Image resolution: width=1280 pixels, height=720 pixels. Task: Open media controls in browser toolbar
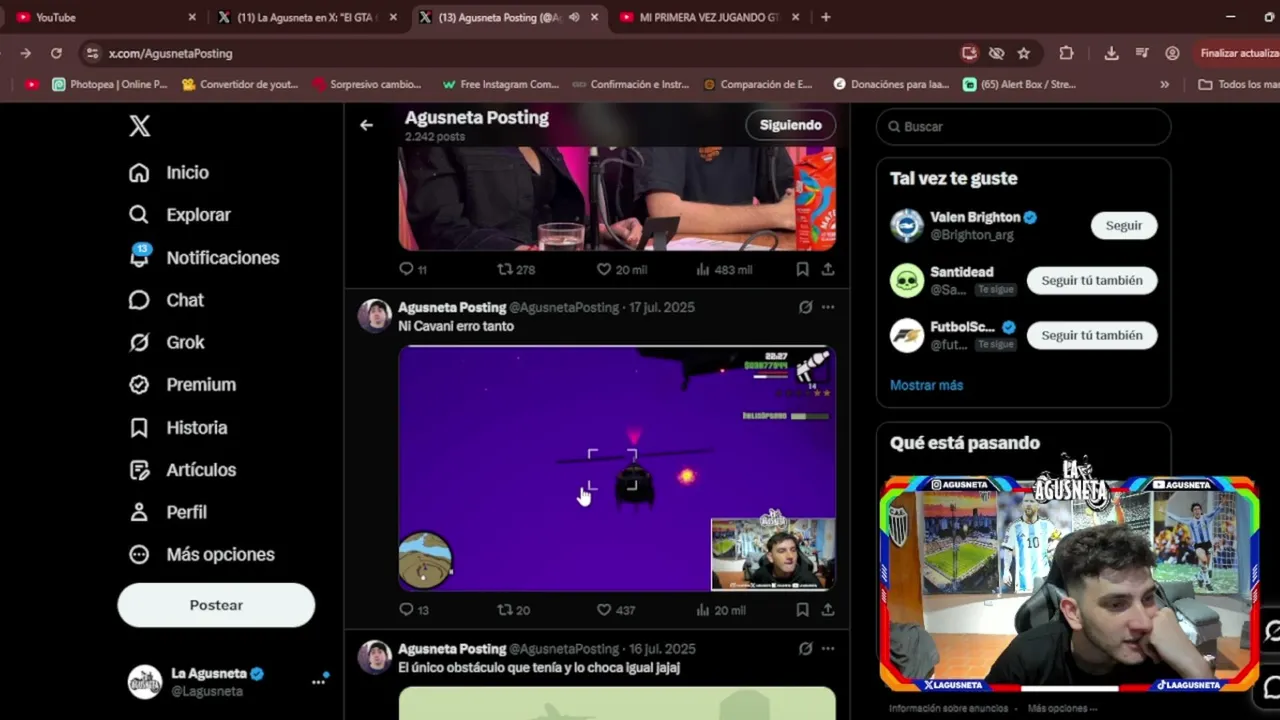pos(1141,53)
